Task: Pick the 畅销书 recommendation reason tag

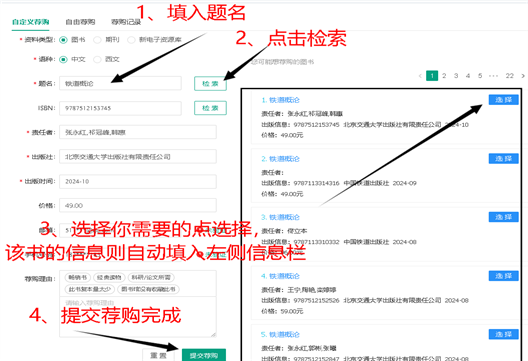Action: tap(77, 277)
